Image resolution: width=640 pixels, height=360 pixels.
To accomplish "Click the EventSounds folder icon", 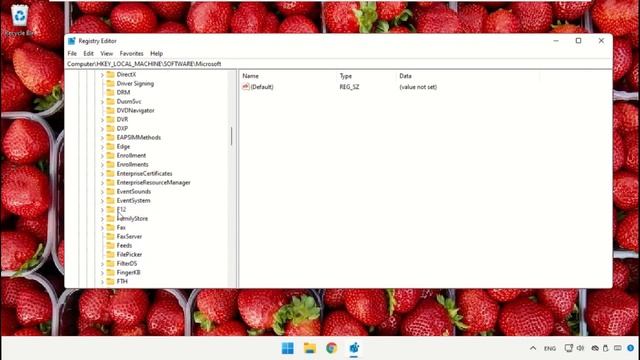I will [x=110, y=191].
